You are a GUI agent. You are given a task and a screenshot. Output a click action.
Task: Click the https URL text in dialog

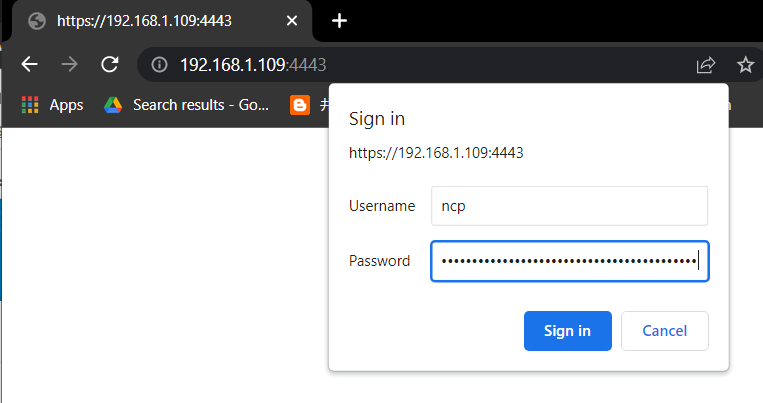[436, 153]
